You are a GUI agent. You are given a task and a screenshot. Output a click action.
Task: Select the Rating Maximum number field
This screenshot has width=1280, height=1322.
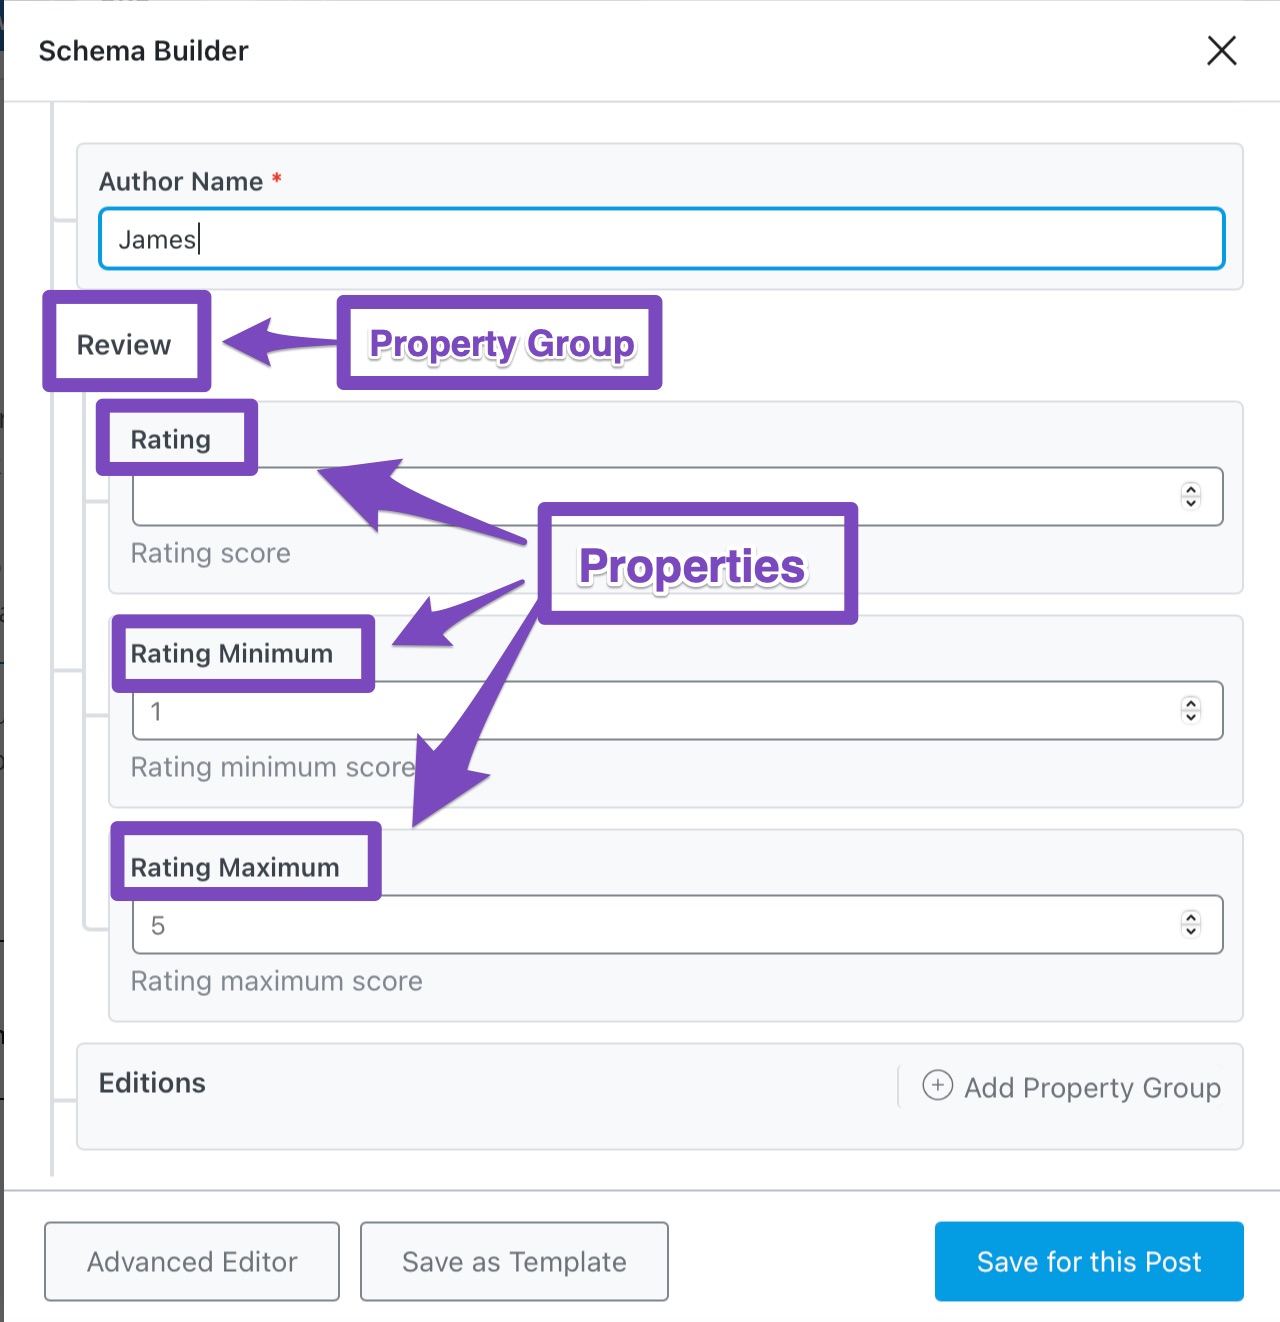point(677,925)
